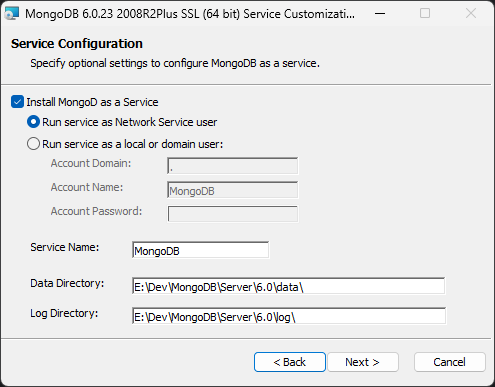Screen dimensions: 495x387
Task: Click the Service Configuration heading
Action: coord(77,44)
